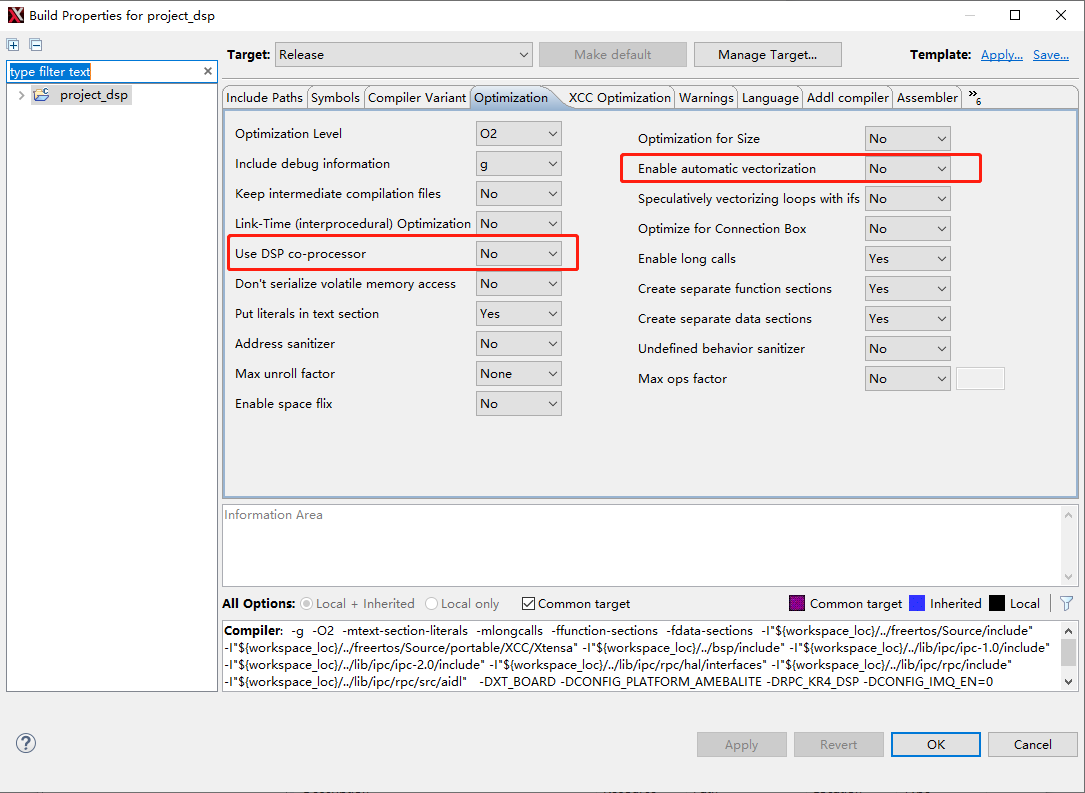Open the Enable automatic vectorization dropdown
Viewport: 1085px width, 793px height.
907,169
